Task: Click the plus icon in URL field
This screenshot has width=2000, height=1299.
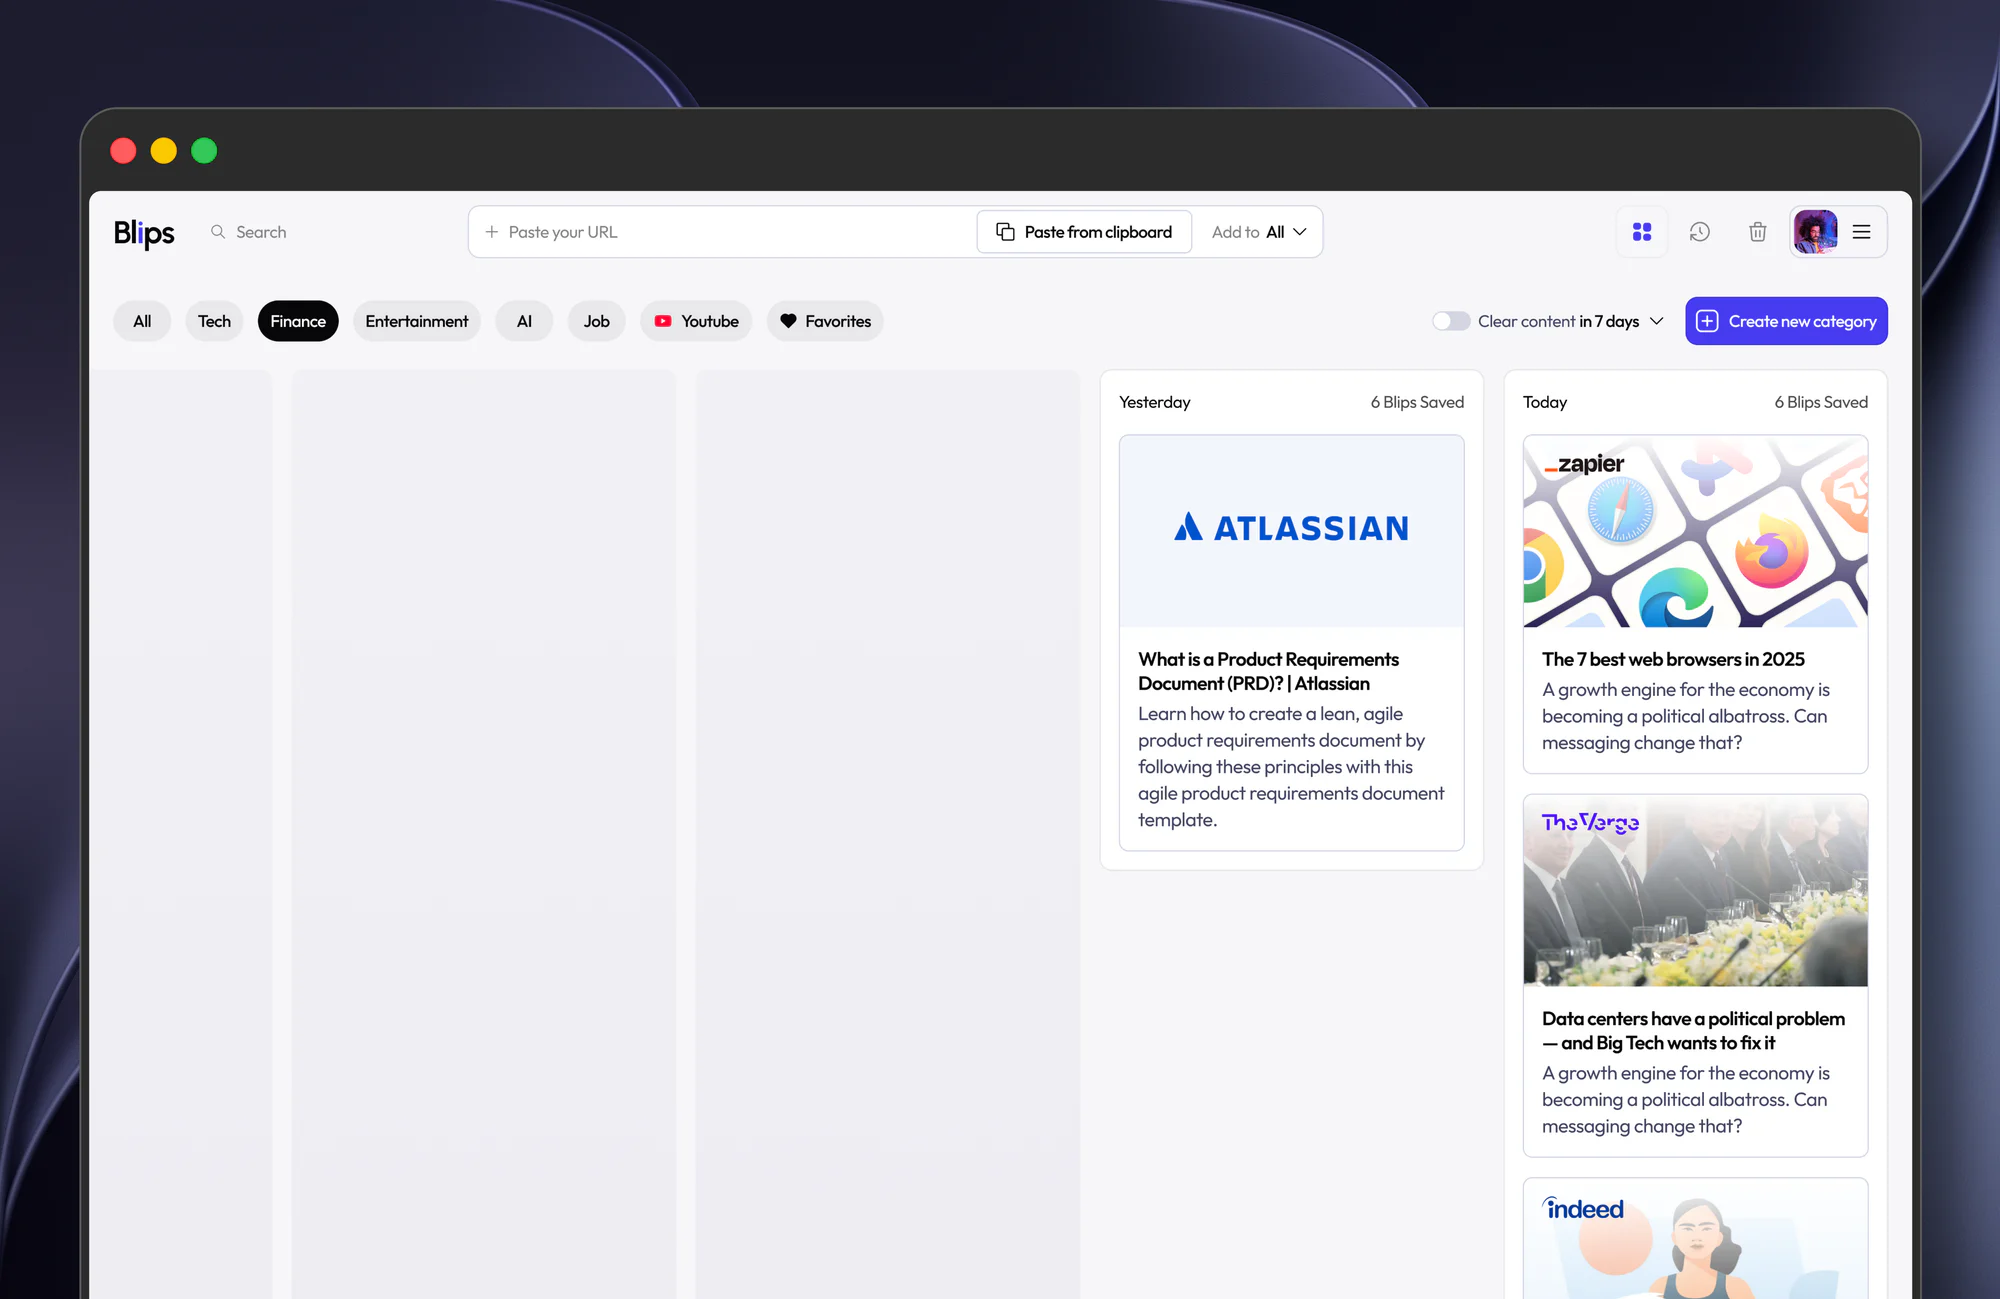Action: click(492, 232)
